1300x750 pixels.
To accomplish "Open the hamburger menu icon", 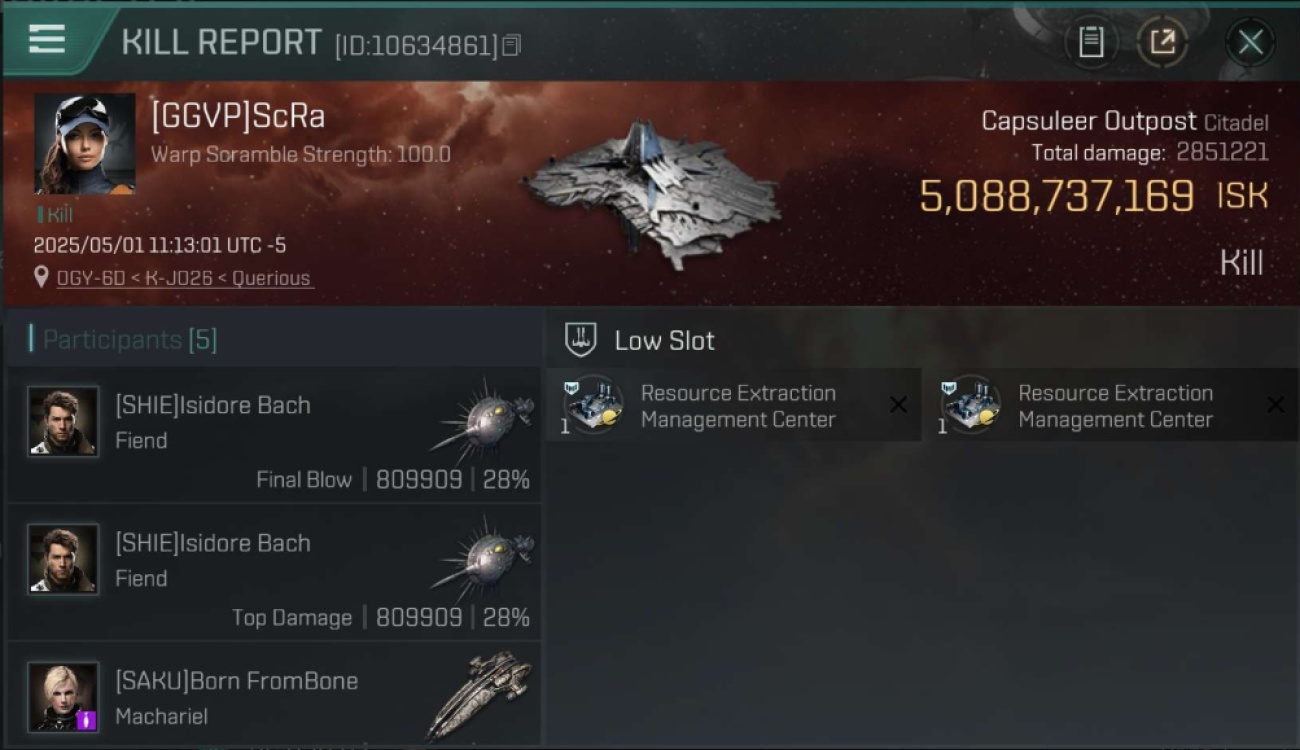I will click(x=47, y=40).
